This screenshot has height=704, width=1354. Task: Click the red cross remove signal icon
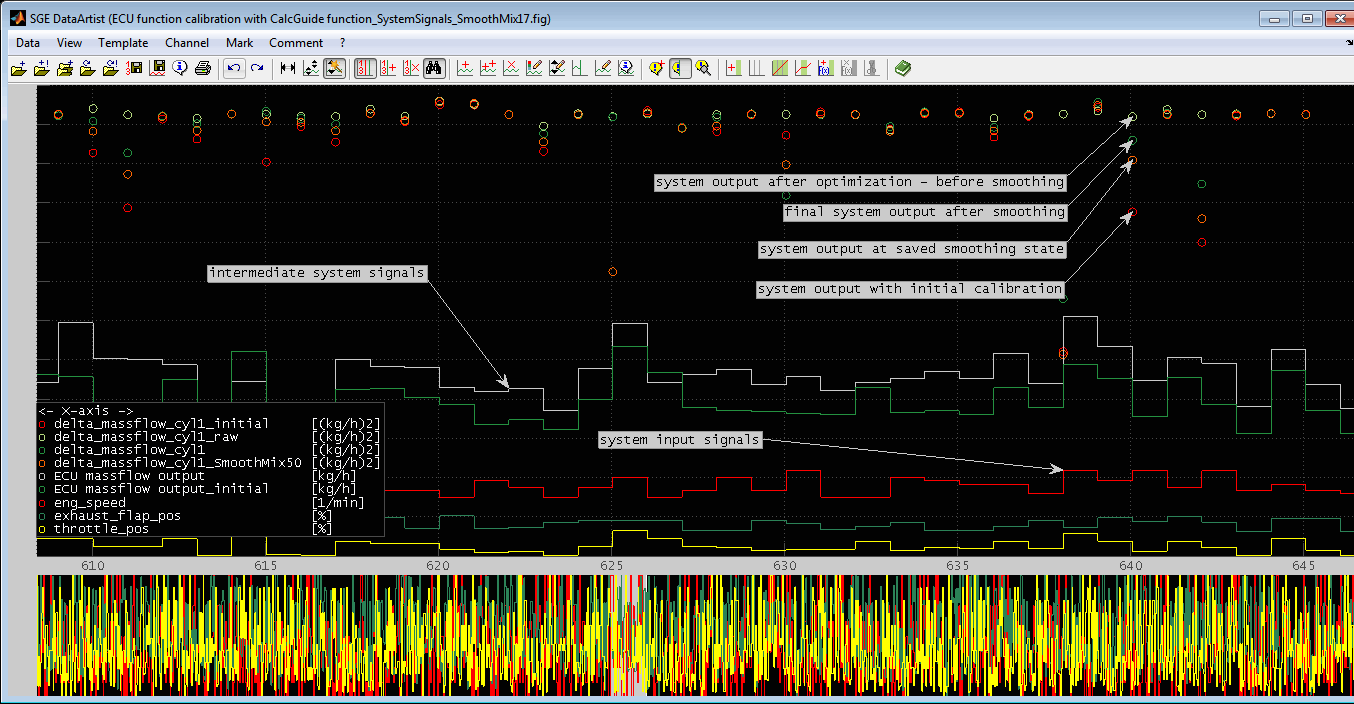pyautogui.click(x=511, y=68)
